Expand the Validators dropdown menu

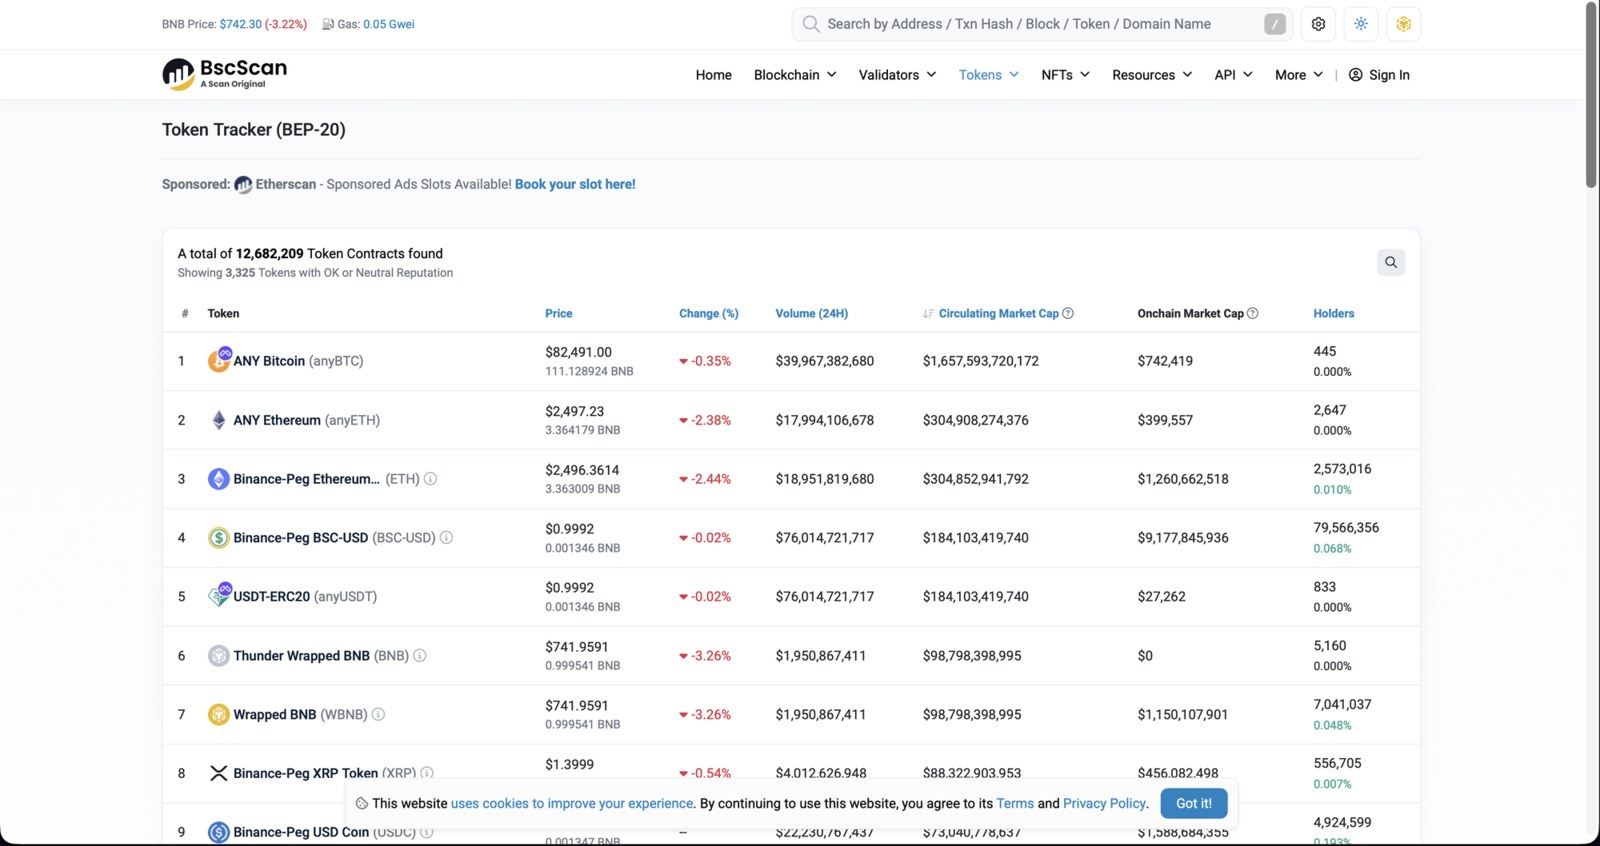tap(898, 75)
